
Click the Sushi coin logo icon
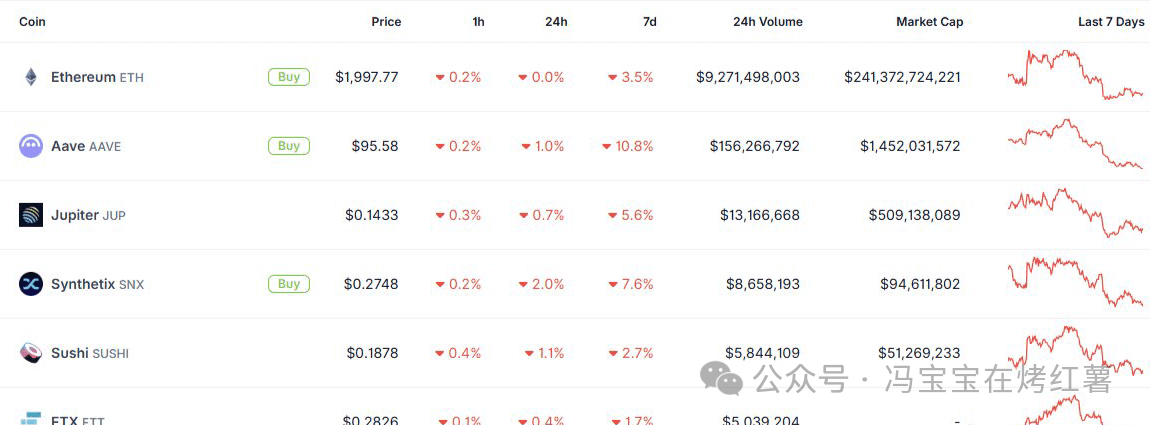coord(31,353)
